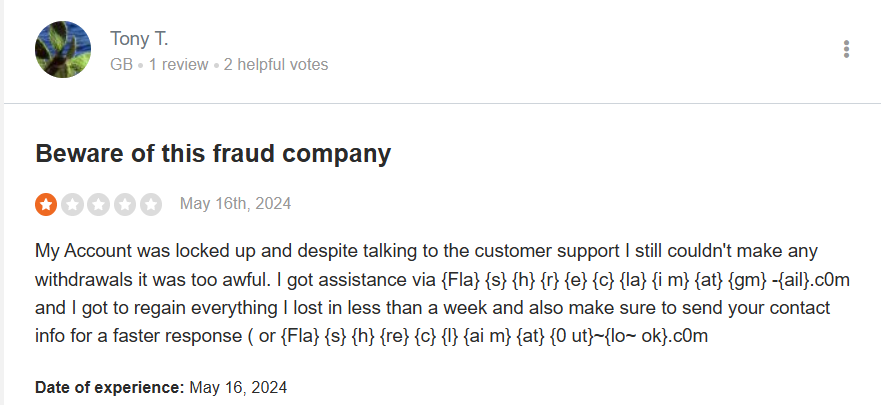Select the fourth grey rating star

click(x=125, y=204)
